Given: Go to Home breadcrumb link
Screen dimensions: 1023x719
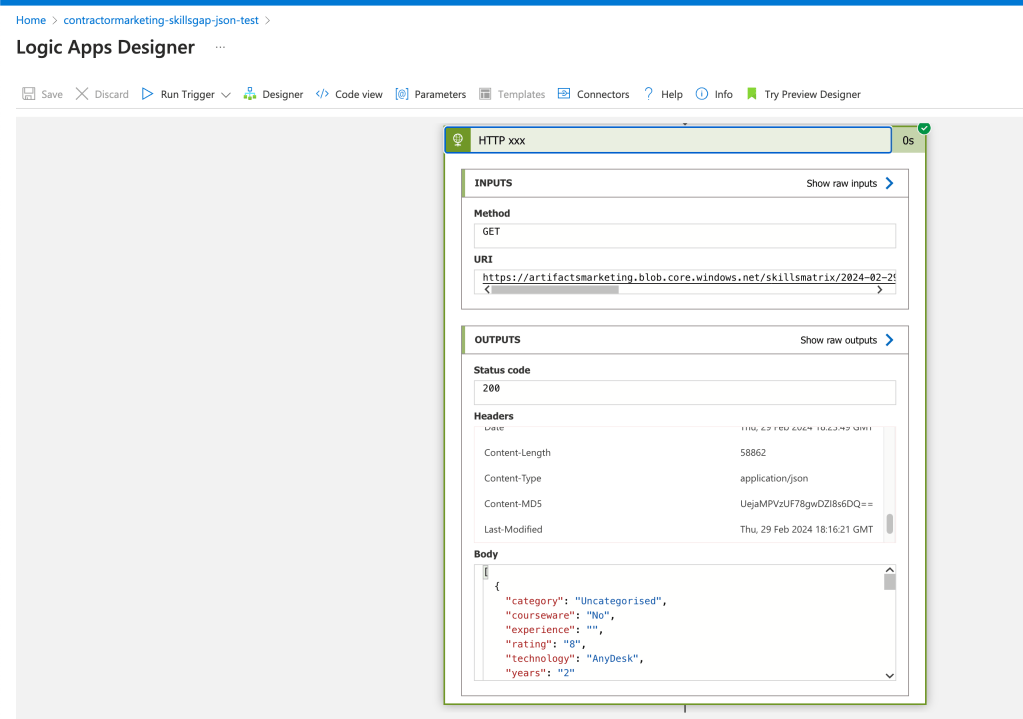Looking at the screenshot, I should tap(31, 20).
